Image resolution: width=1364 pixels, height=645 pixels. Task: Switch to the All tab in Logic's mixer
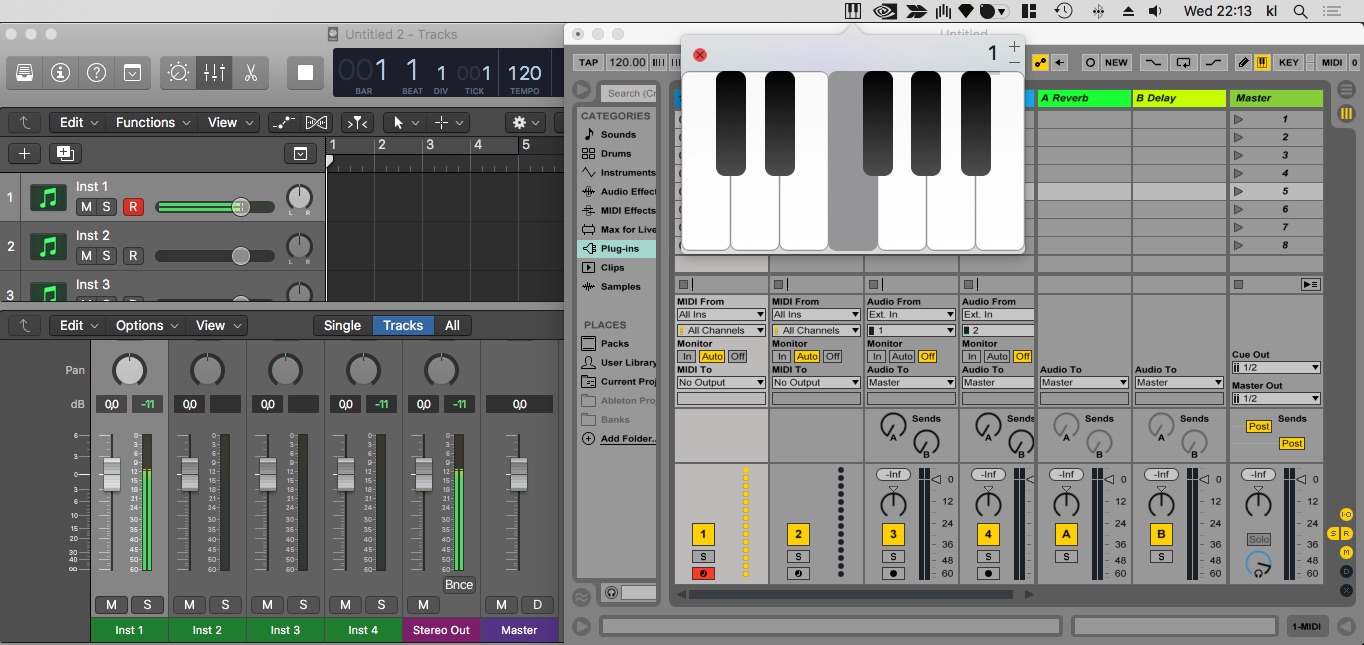click(452, 325)
